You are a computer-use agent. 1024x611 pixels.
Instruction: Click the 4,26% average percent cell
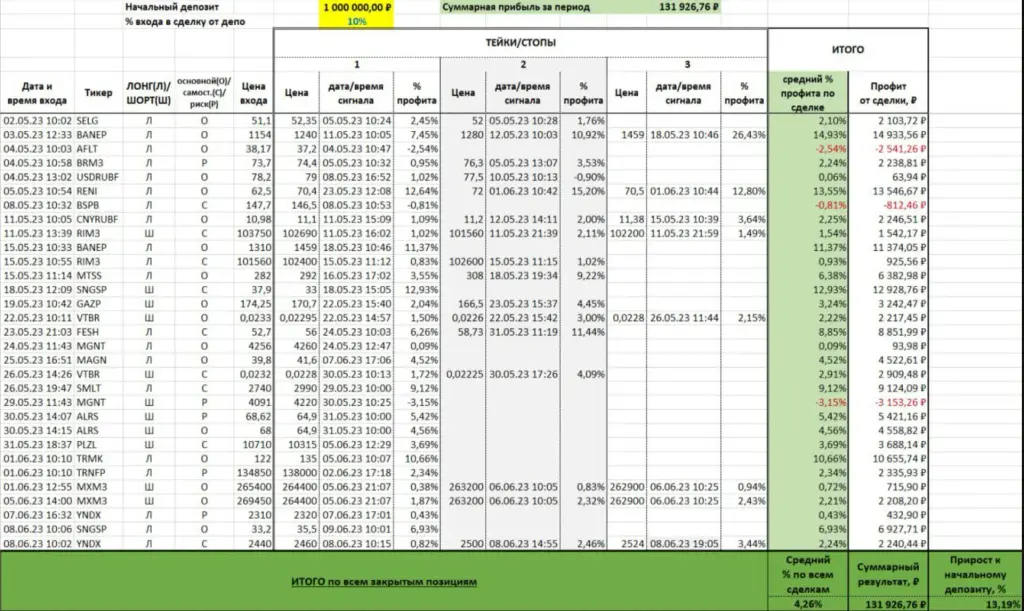click(808, 604)
